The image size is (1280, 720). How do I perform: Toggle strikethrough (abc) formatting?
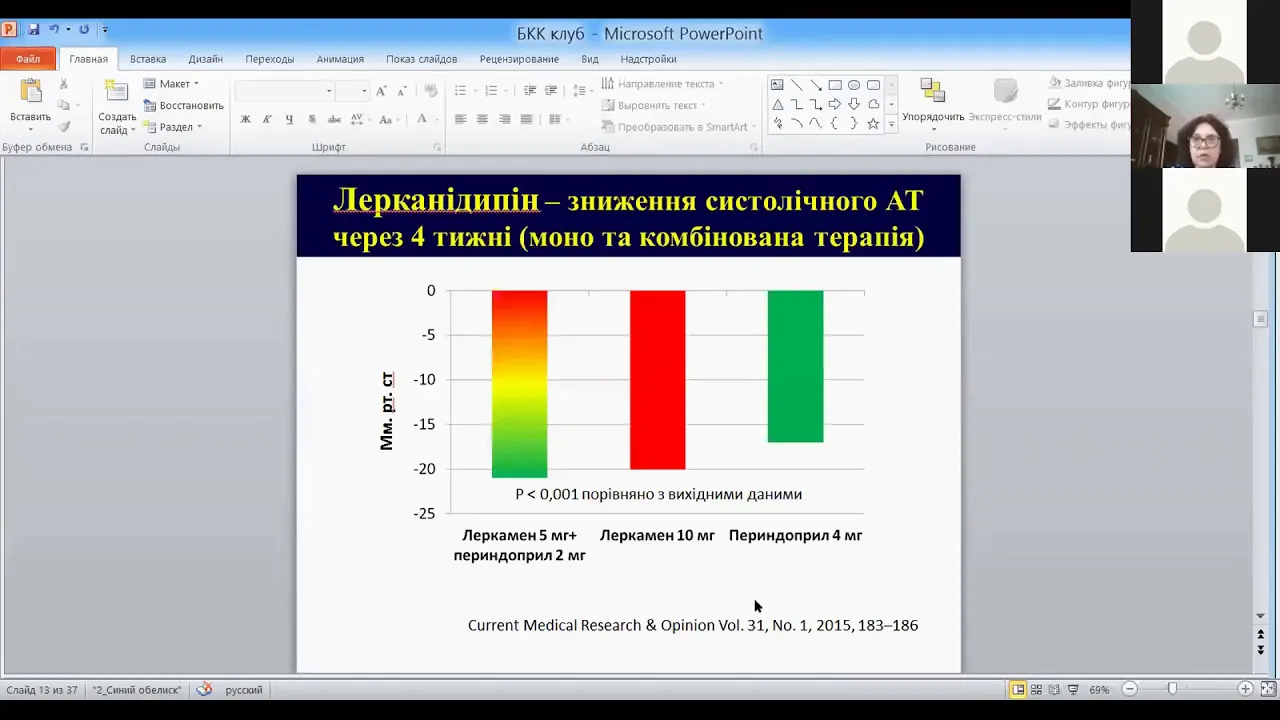pyautogui.click(x=335, y=119)
